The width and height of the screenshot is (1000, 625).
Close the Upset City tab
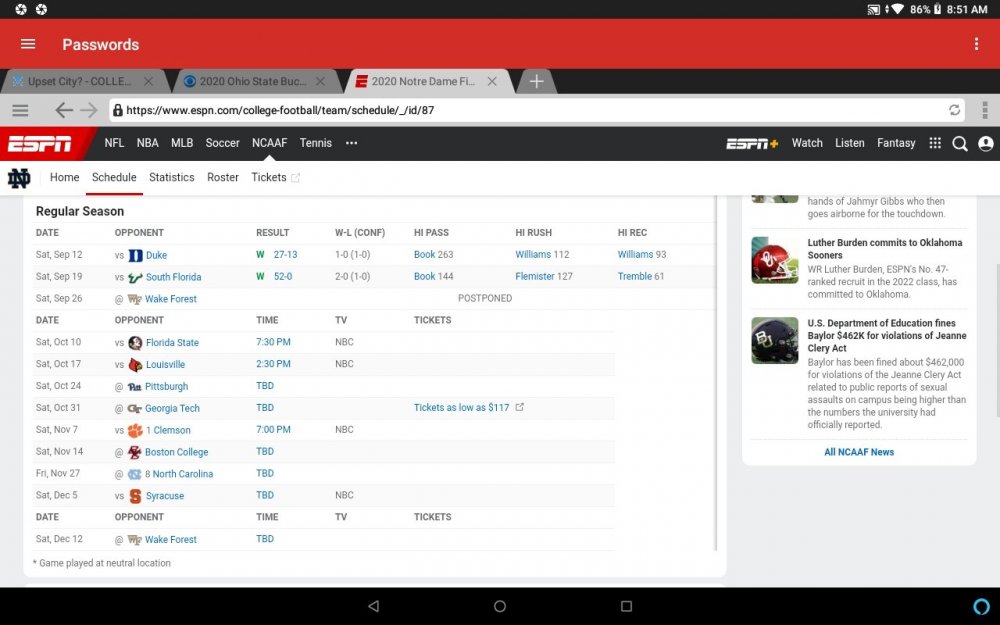[148, 81]
